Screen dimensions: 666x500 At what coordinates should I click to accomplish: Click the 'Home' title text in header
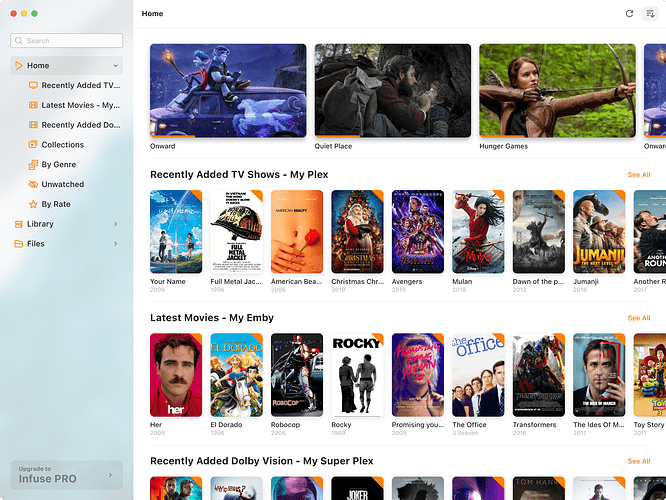click(152, 14)
